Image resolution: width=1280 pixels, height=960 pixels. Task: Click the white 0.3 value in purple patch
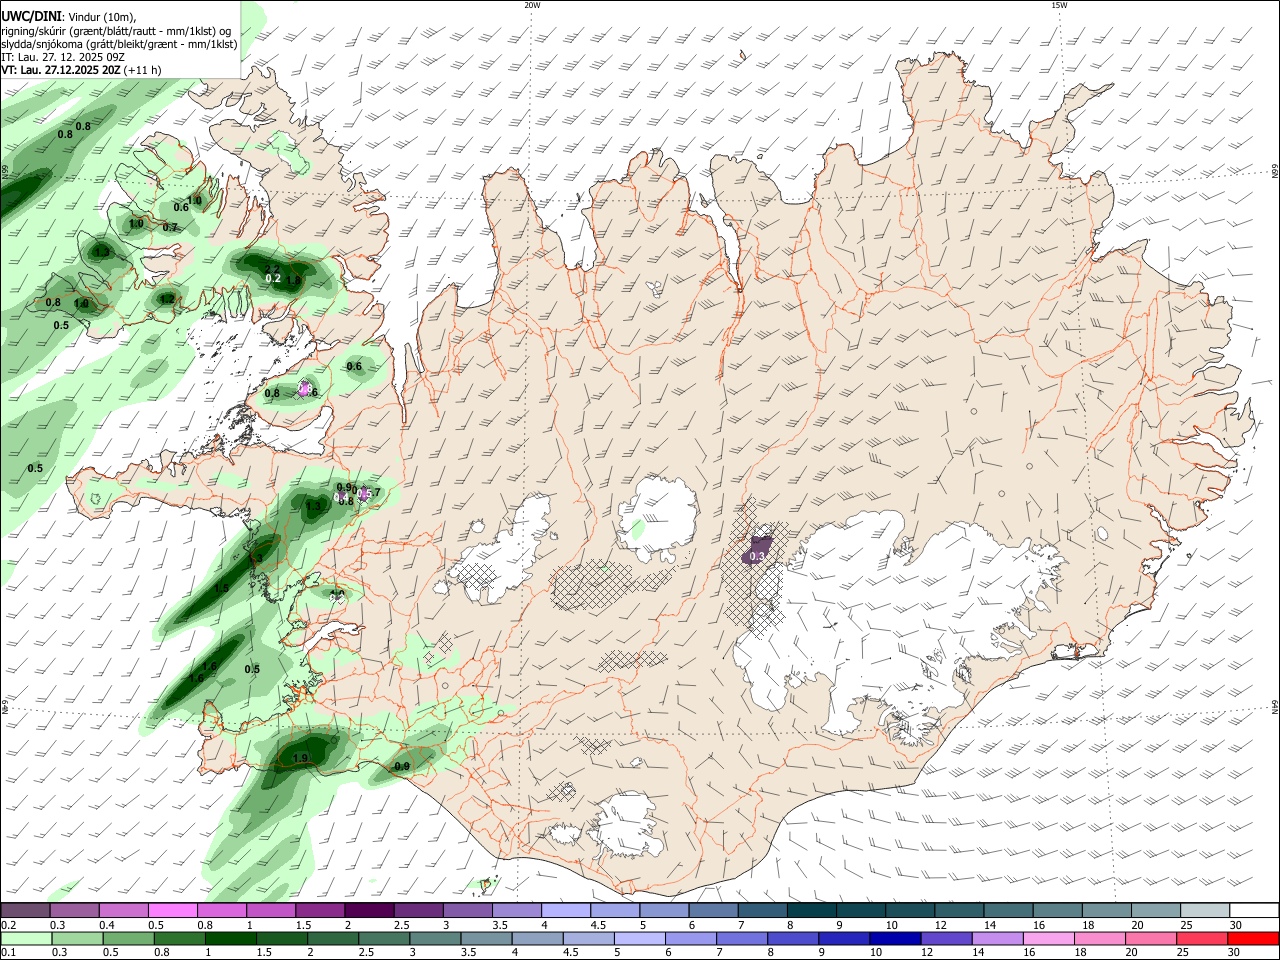[x=757, y=556]
